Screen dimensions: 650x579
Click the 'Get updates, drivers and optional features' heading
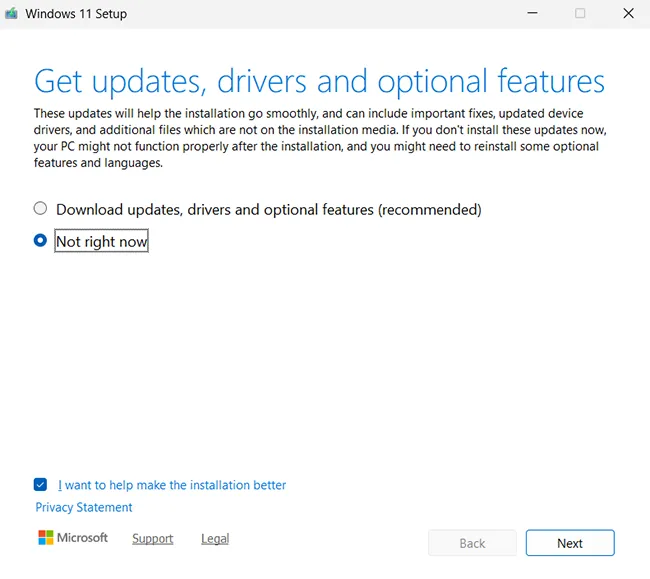319,81
